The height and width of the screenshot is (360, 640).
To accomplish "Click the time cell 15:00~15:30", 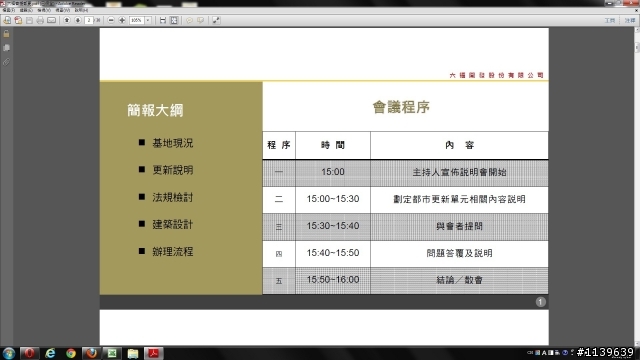I will [x=333, y=199].
